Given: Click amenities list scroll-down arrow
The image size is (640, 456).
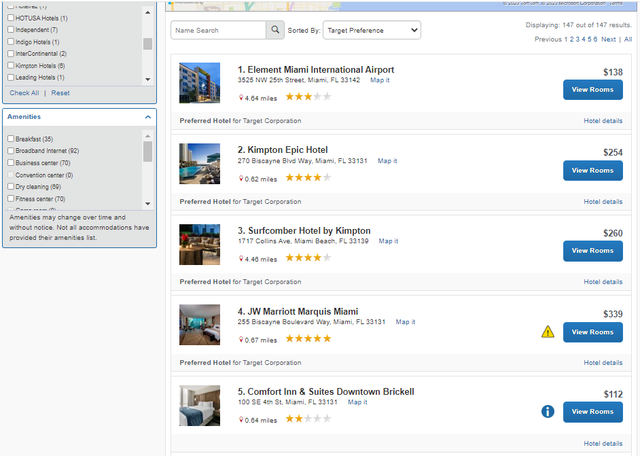Looking at the screenshot, I should click(x=148, y=203).
